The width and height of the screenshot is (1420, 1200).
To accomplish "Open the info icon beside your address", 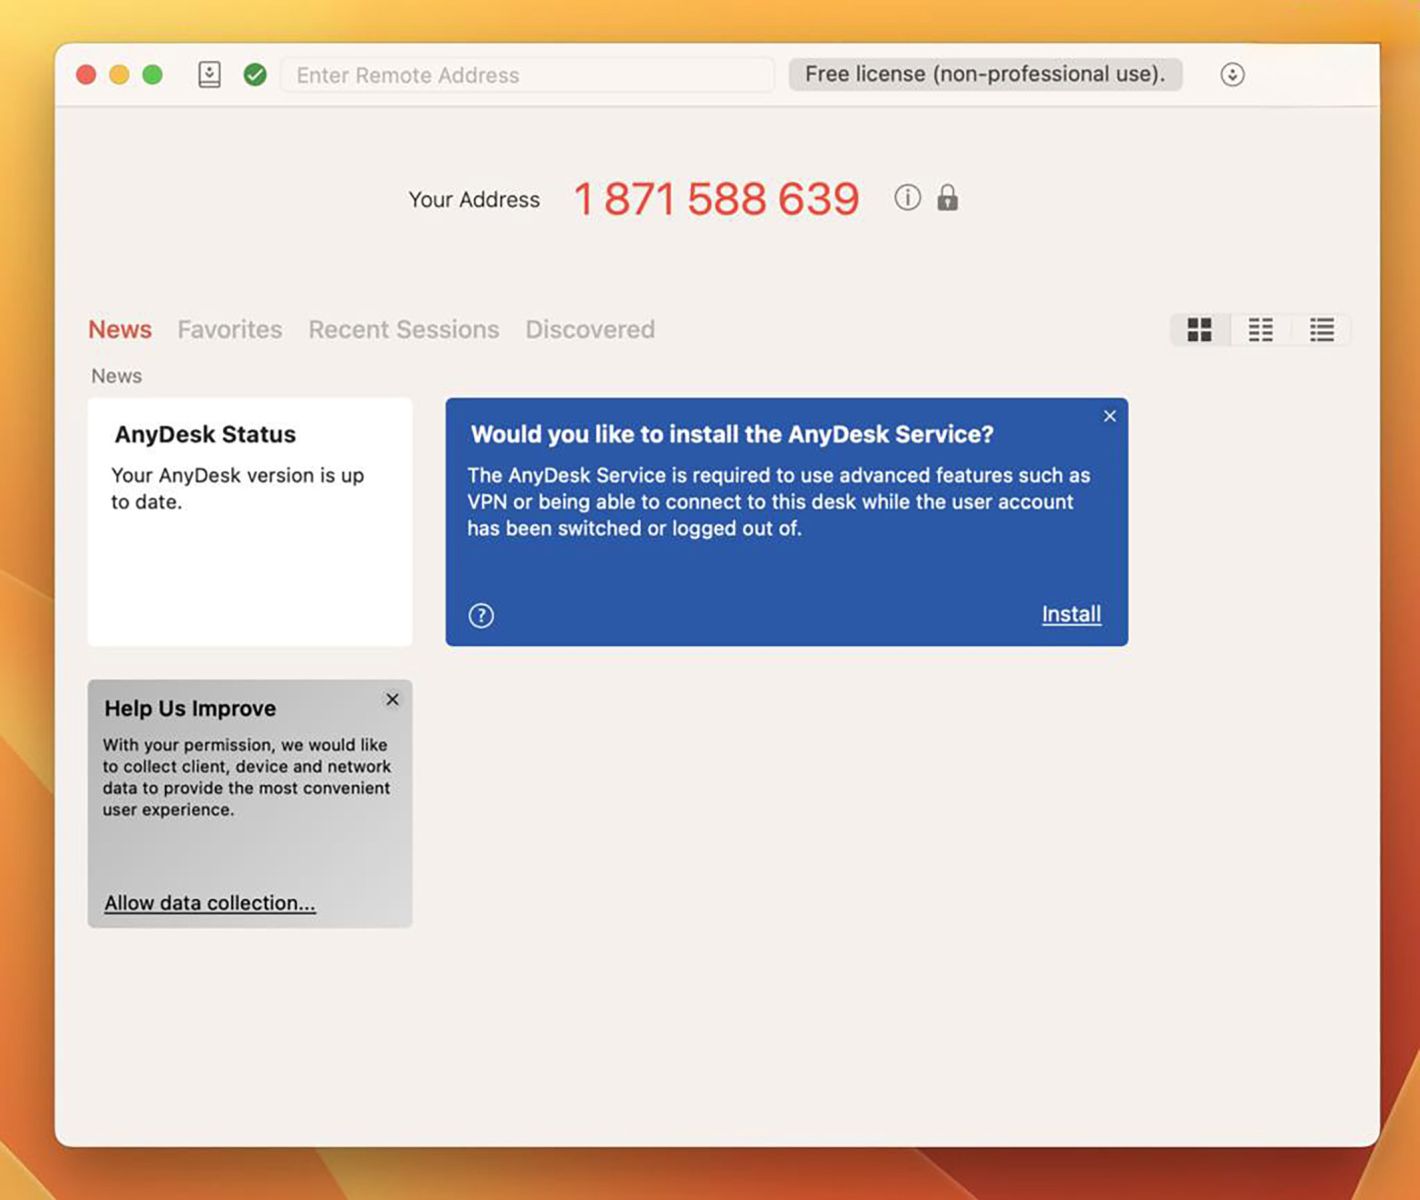I will (907, 198).
